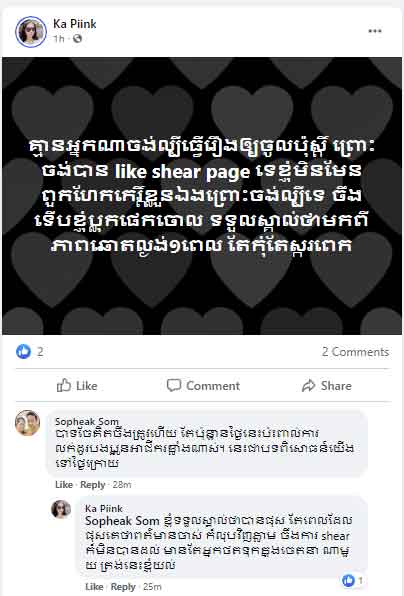Click the public globe audience icon
The image size is (404, 596).
coord(78,38)
